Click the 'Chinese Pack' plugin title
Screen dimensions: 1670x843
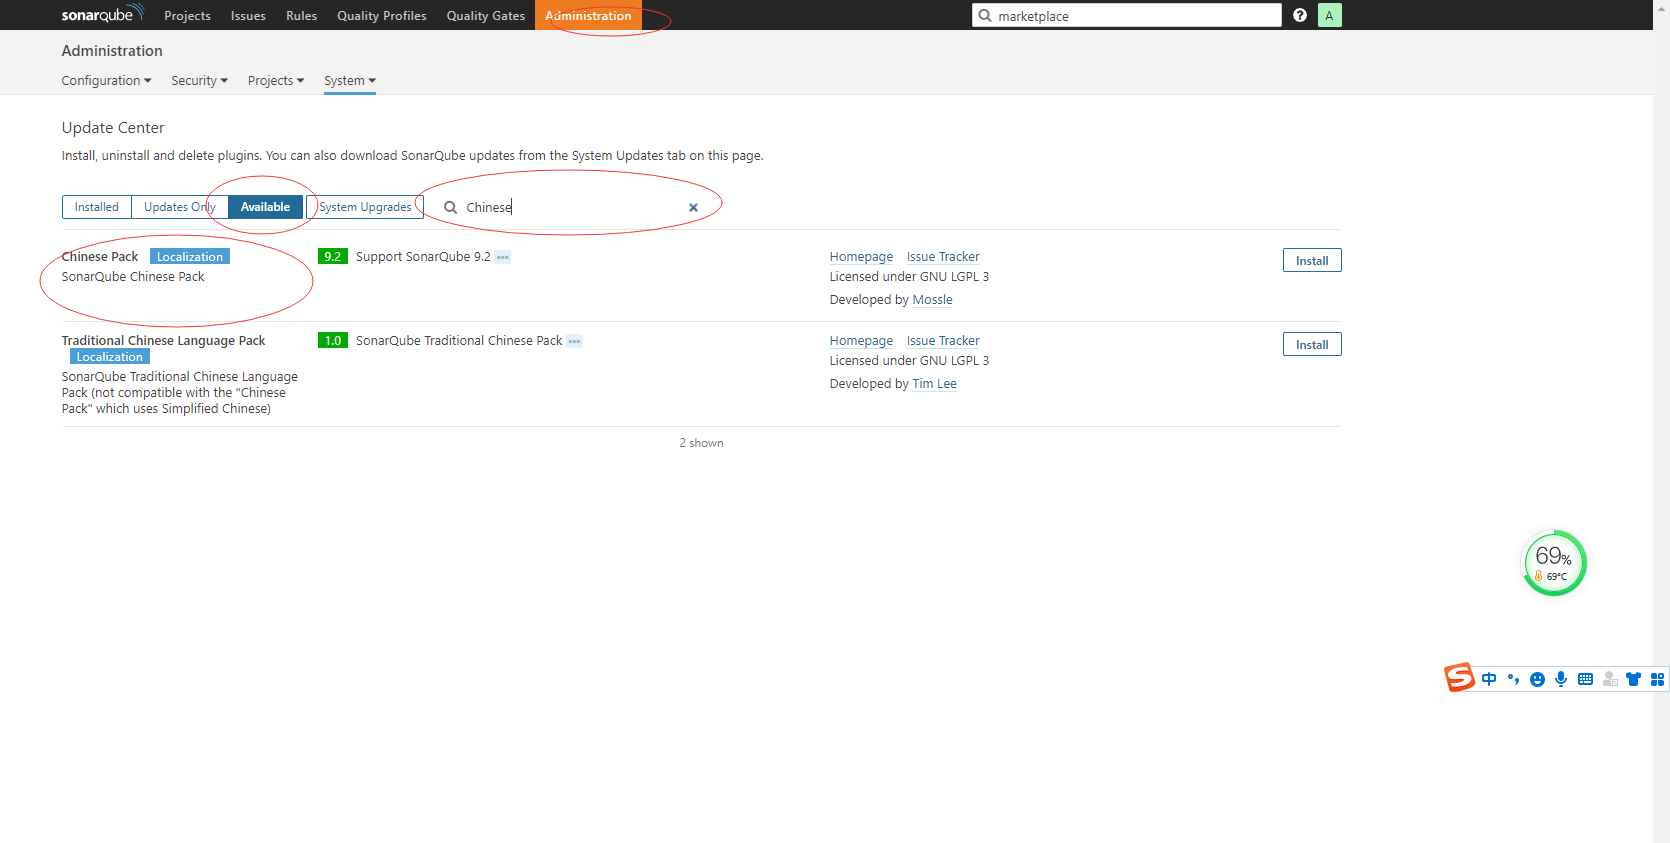100,257
